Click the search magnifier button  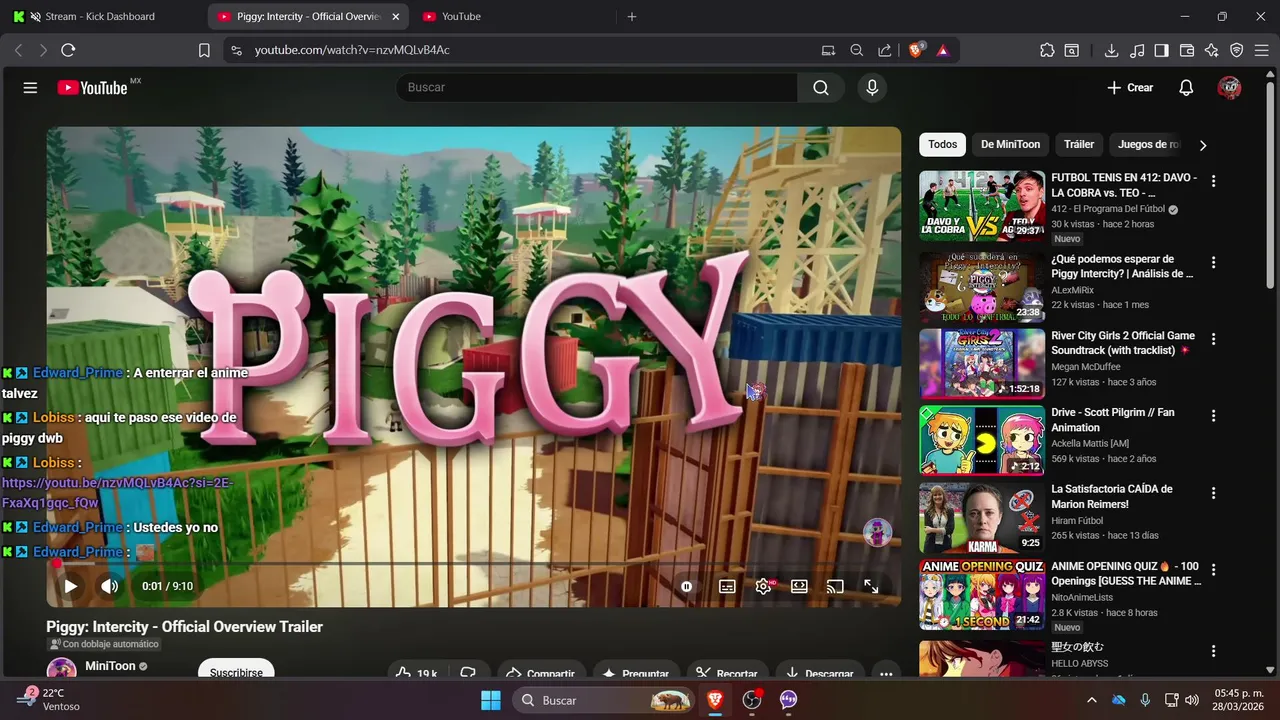[821, 88]
